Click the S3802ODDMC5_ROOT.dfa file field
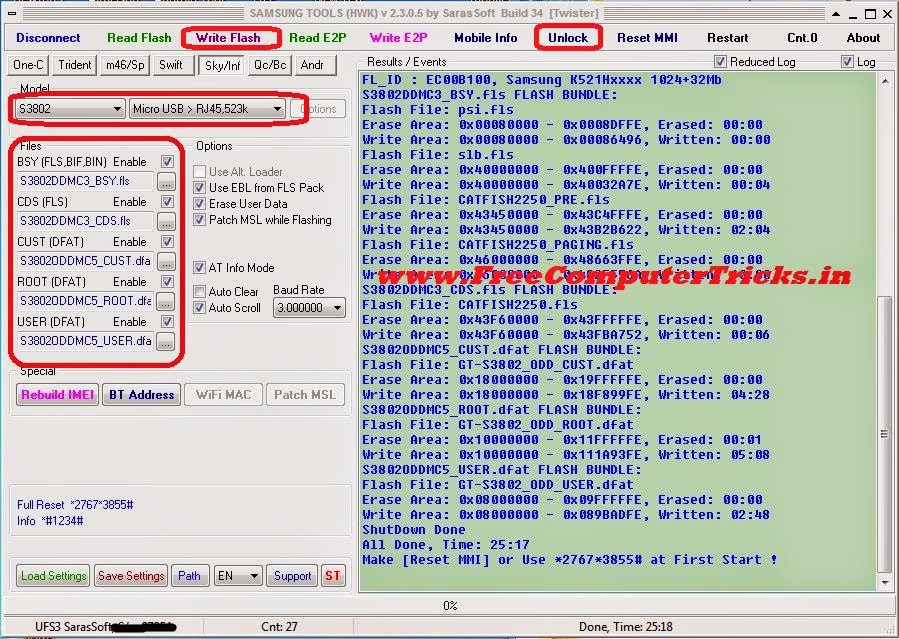The width and height of the screenshot is (899, 639). (x=85, y=301)
